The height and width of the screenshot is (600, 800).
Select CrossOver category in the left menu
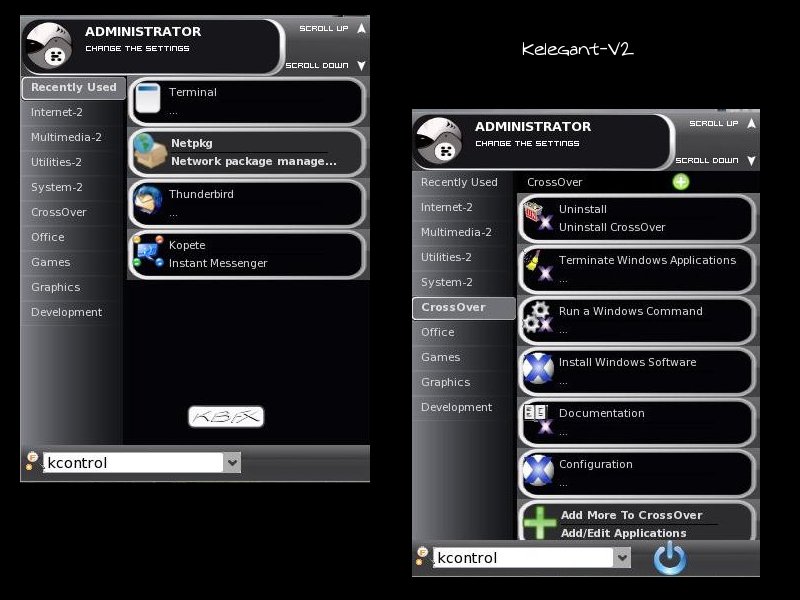coord(72,212)
